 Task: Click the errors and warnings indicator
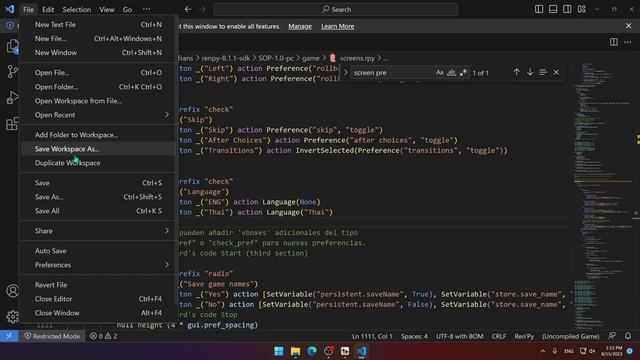pyautogui.click(x=104, y=336)
